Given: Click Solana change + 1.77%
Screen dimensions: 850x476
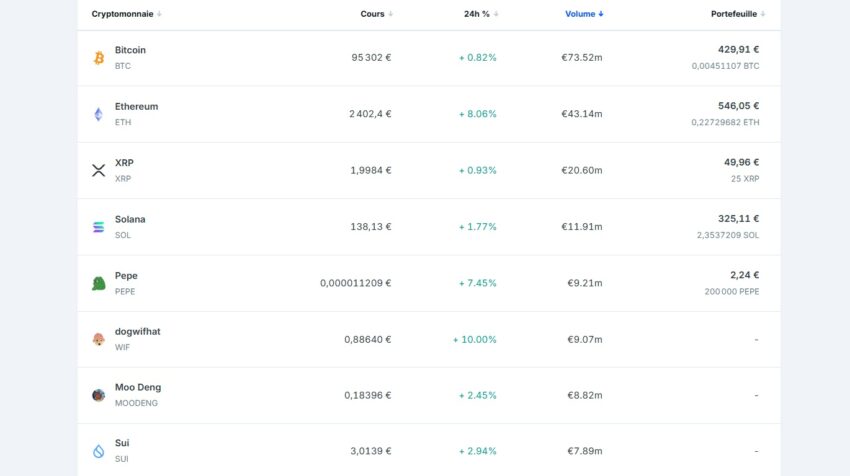Looking at the screenshot, I should [478, 227].
